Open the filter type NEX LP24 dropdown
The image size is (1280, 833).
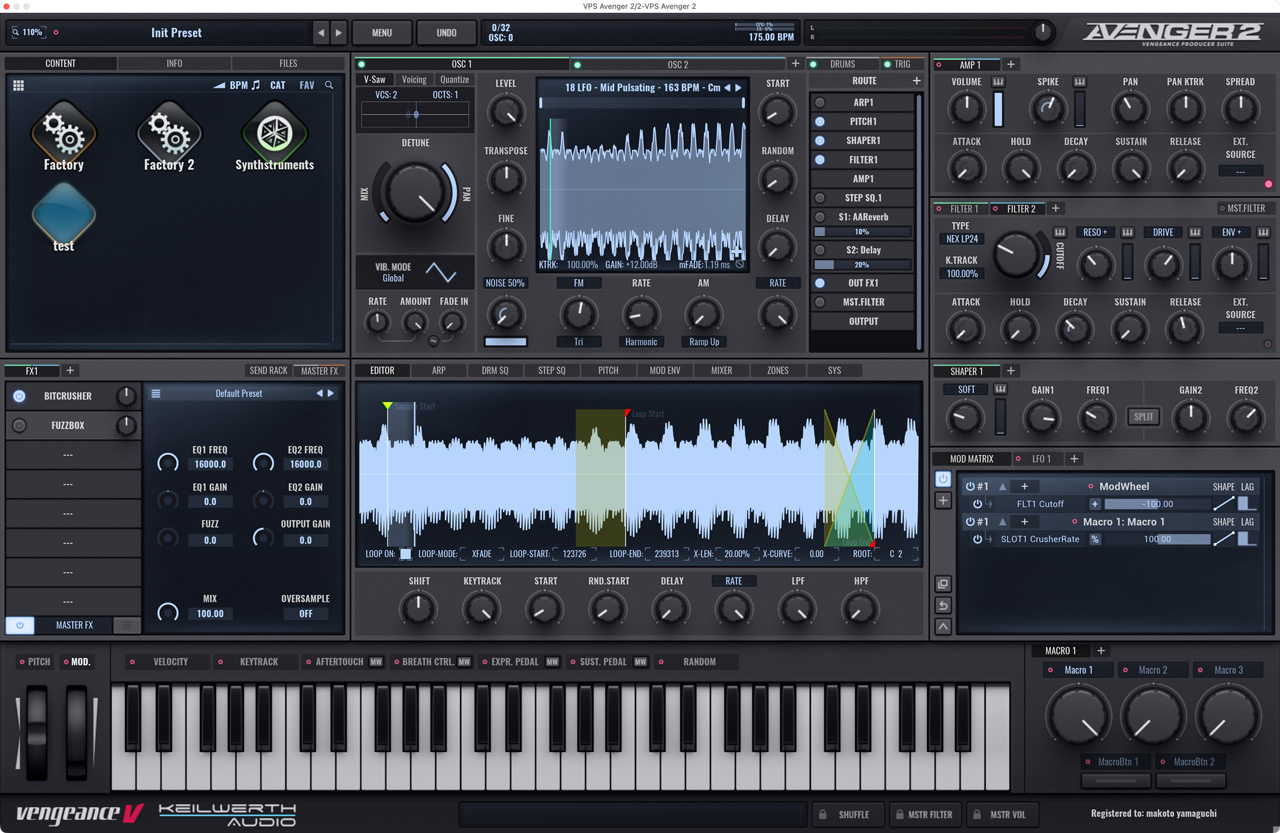(x=962, y=240)
